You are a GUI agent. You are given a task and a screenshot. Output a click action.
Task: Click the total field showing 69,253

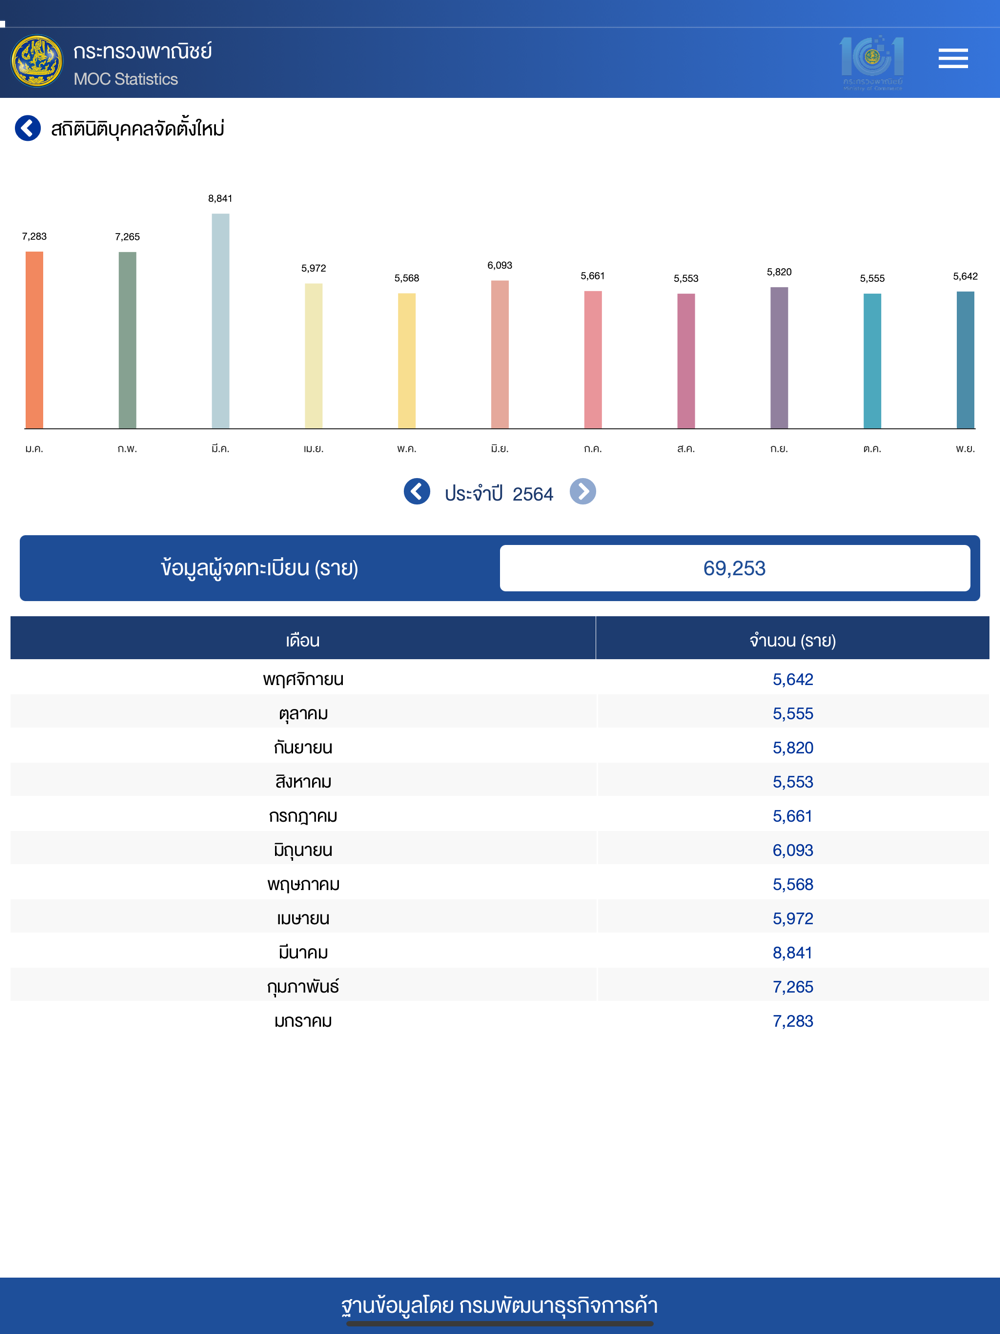[x=735, y=568]
